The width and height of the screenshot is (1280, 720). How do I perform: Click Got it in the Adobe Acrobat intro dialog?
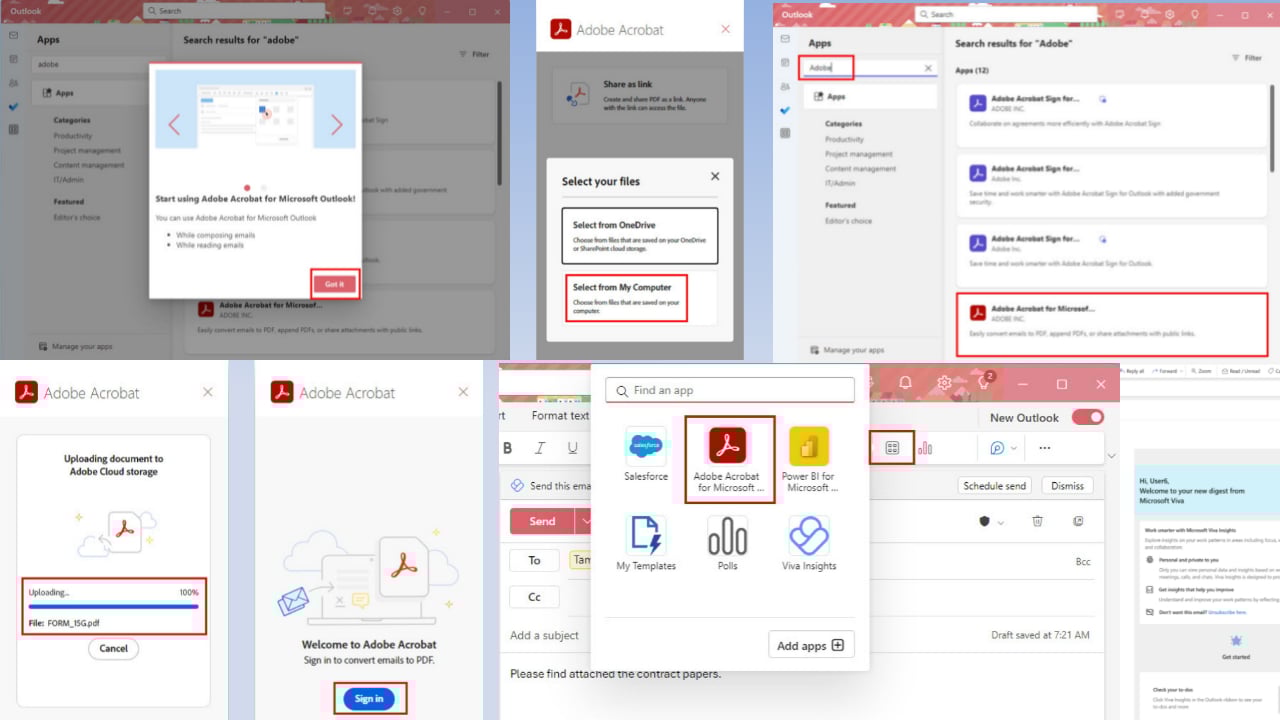click(x=334, y=284)
